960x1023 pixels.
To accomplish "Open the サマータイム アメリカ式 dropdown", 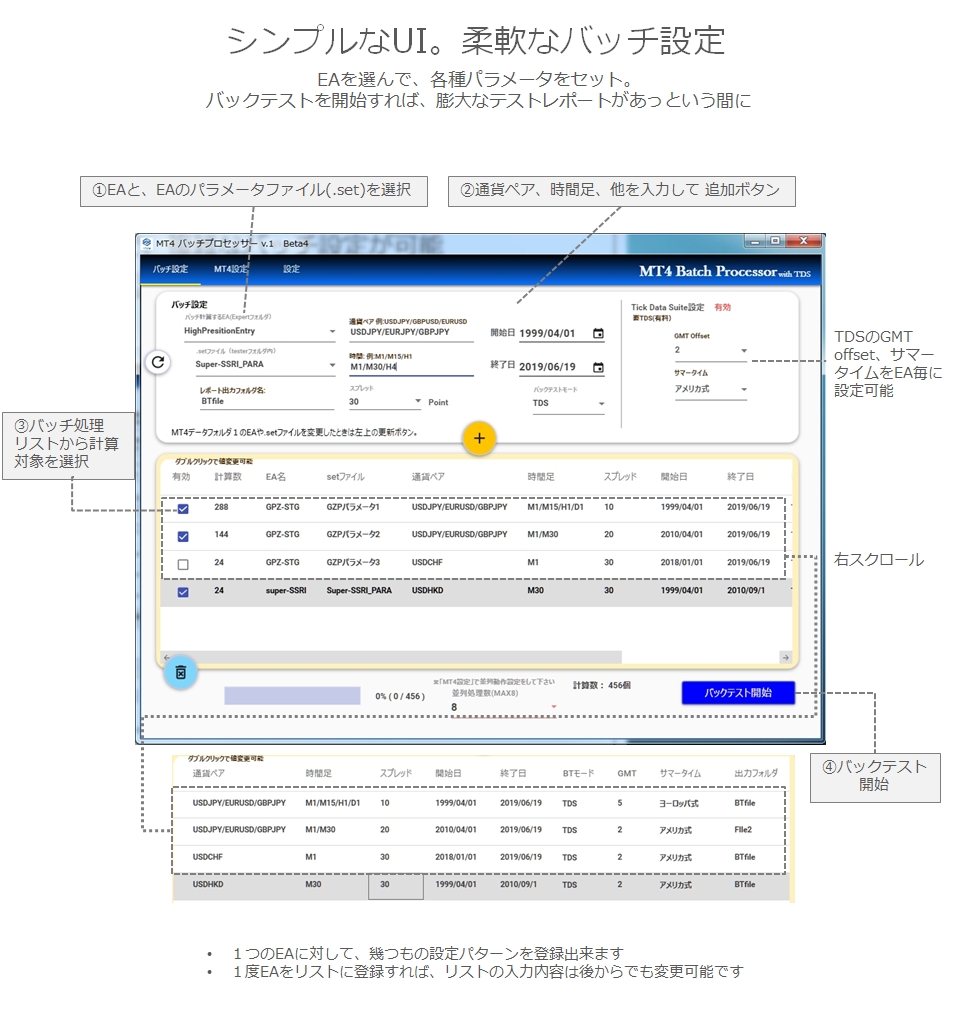I will tap(743, 389).
